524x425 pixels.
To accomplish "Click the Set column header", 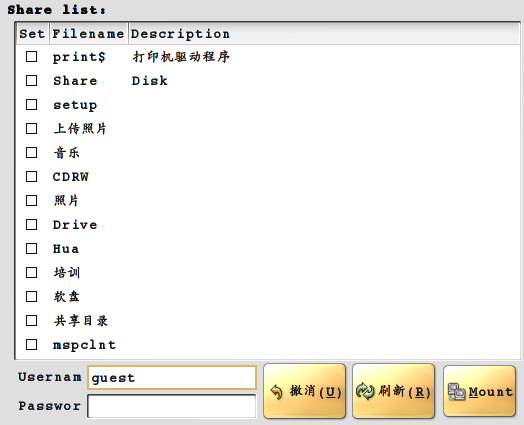I will pyautogui.click(x=32, y=33).
